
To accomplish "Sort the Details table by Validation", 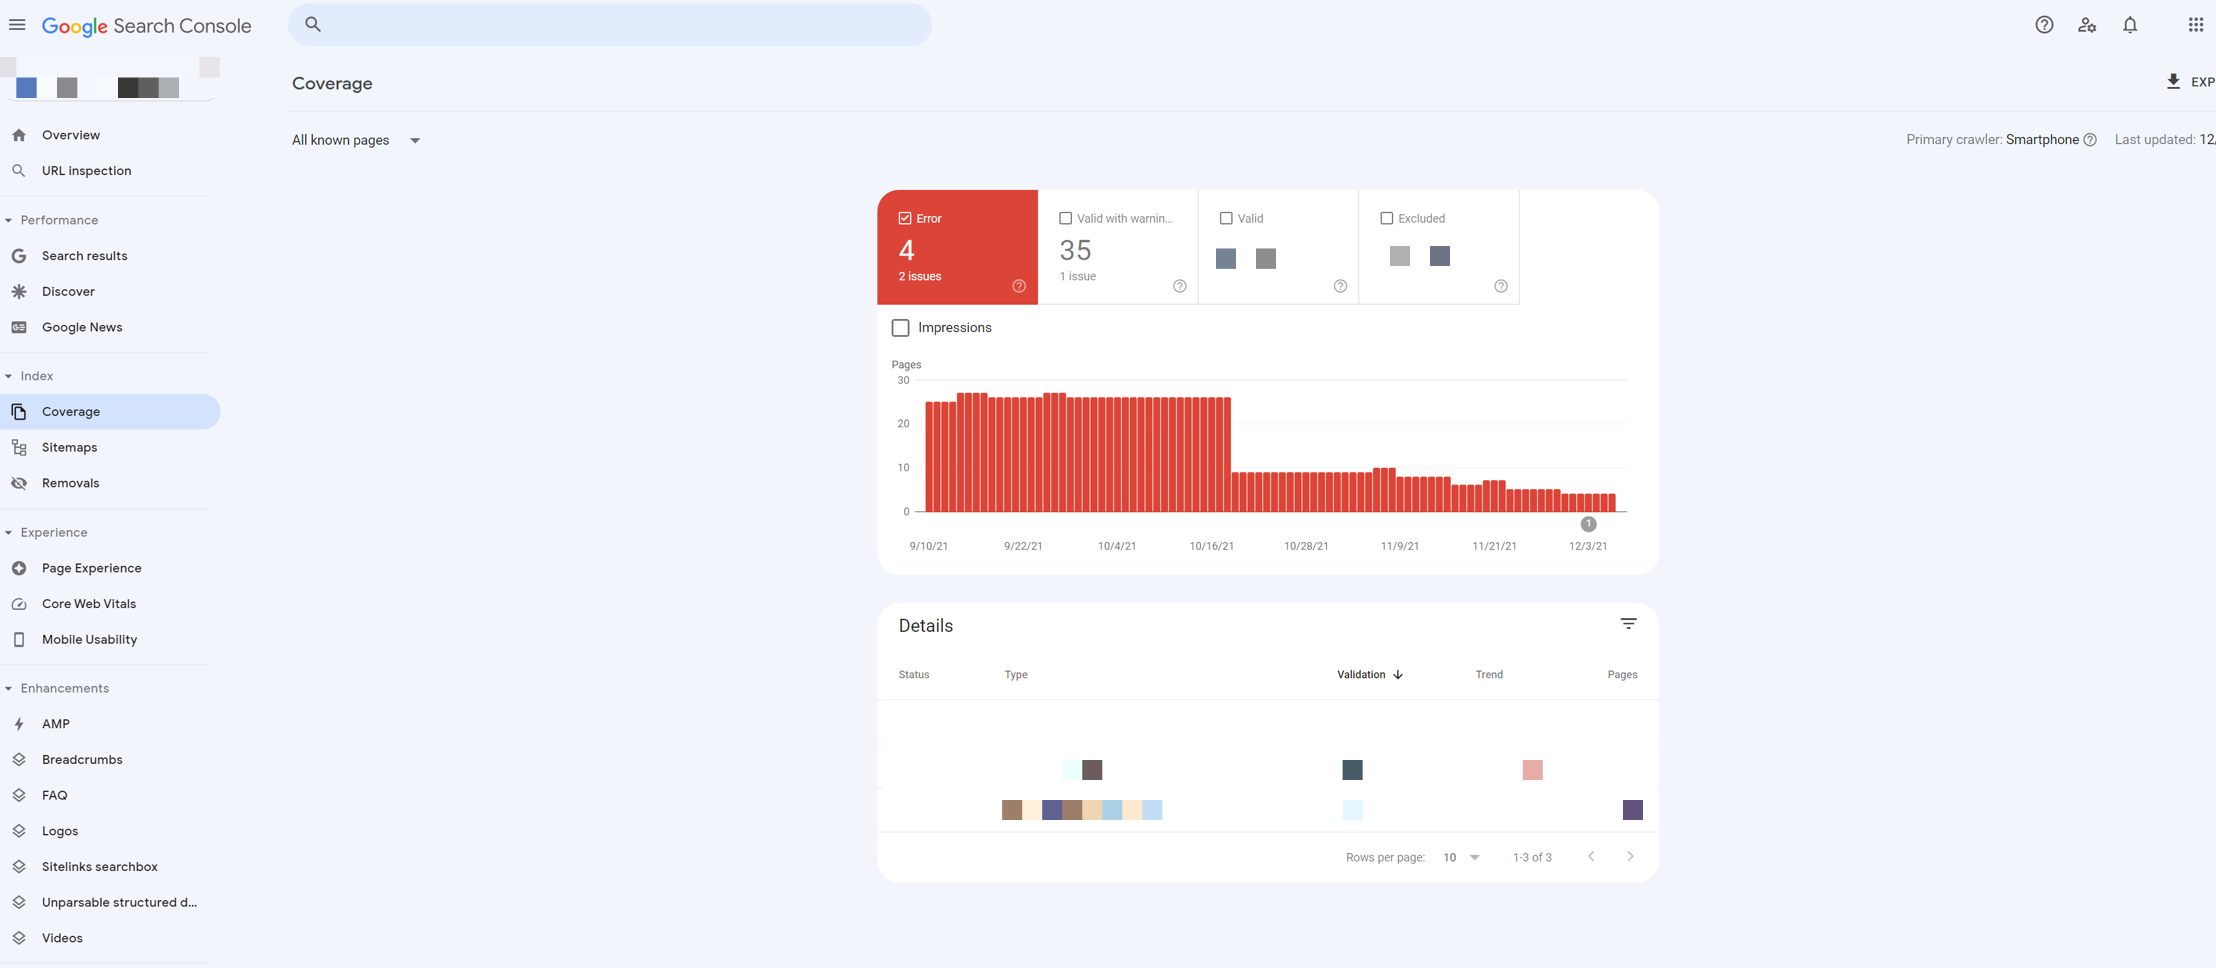I will [1369, 674].
